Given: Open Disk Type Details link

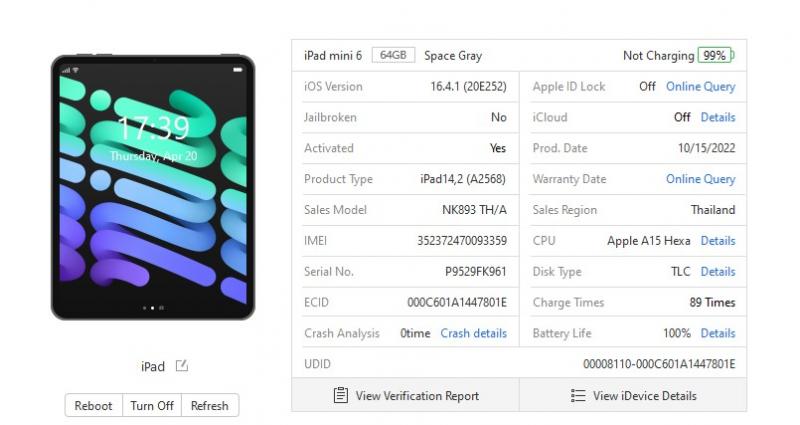Looking at the screenshot, I should (x=718, y=271).
